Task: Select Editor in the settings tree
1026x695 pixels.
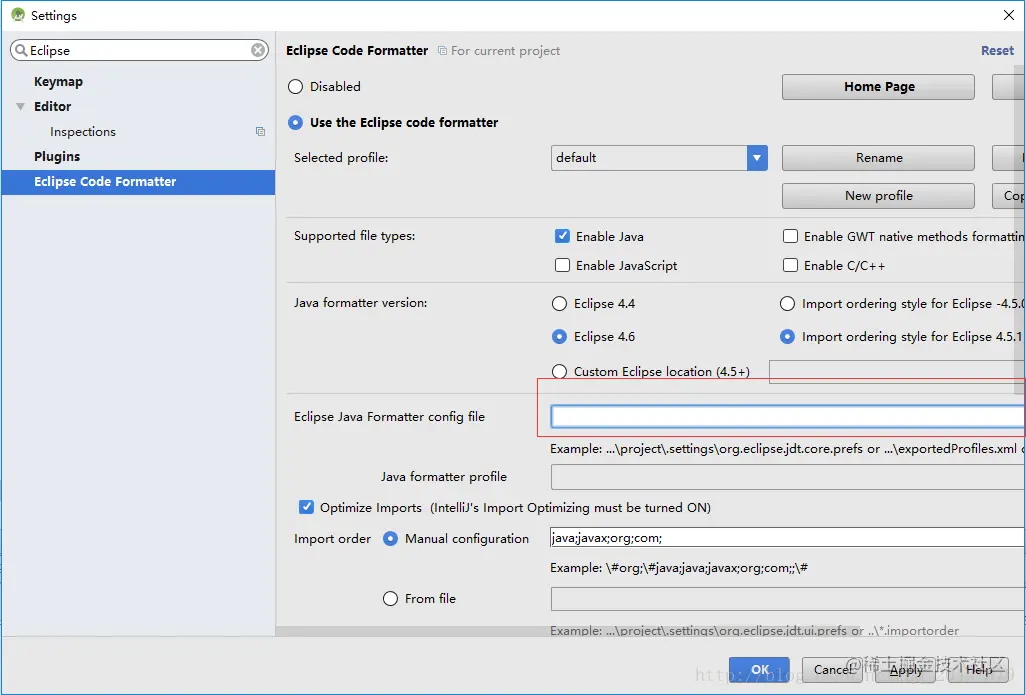Action: [52, 106]
